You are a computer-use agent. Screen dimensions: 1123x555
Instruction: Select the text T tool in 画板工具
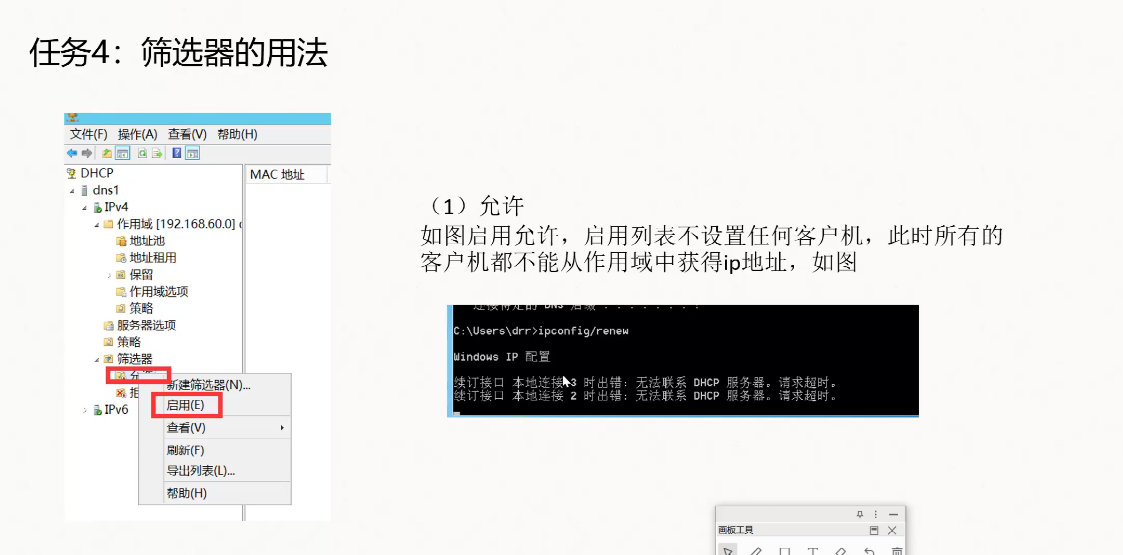pos(813,551)
